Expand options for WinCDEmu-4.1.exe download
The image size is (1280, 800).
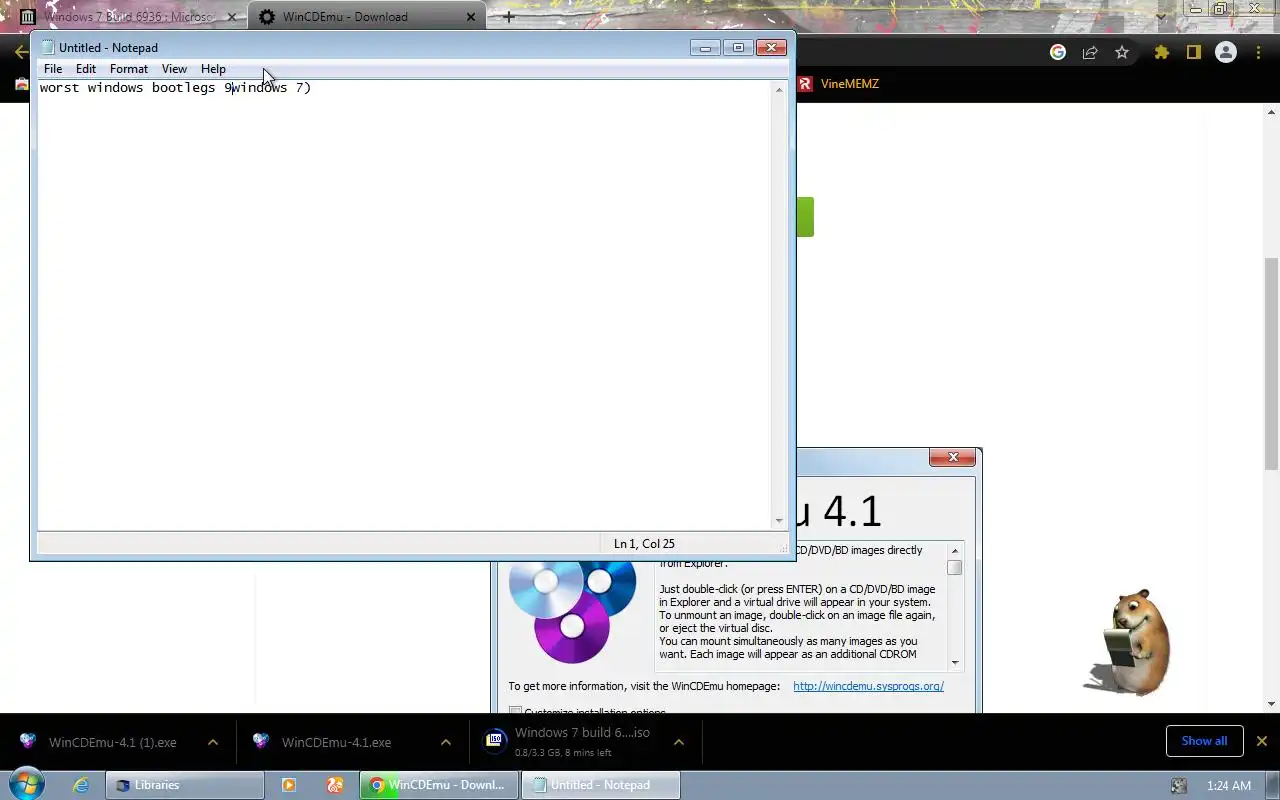[446, 742]
